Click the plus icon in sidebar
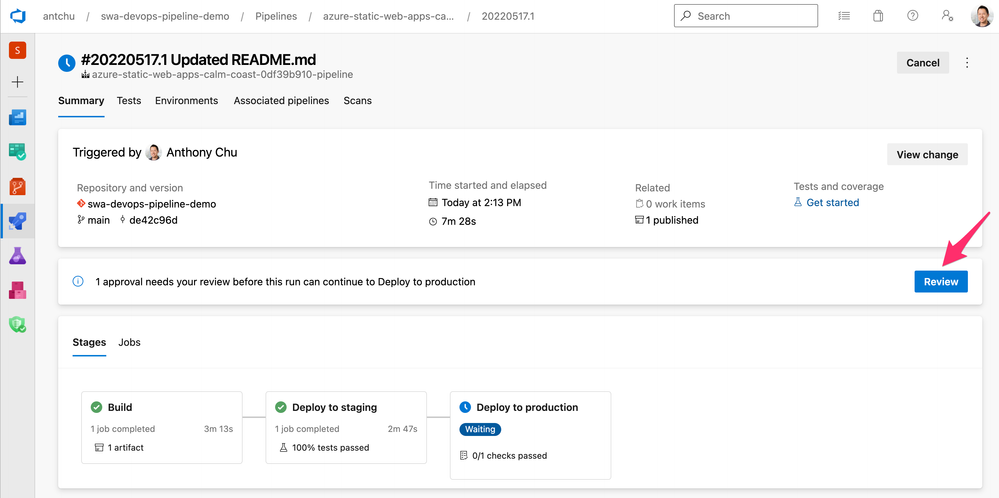 (x=17, y=82)
